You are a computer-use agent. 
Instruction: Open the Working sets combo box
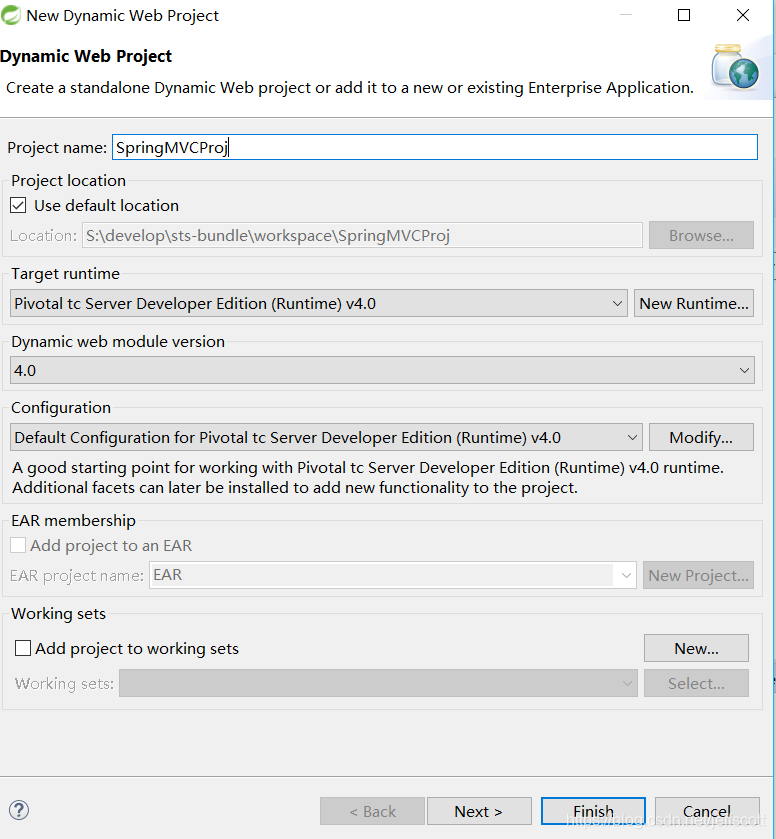(378, 683)
